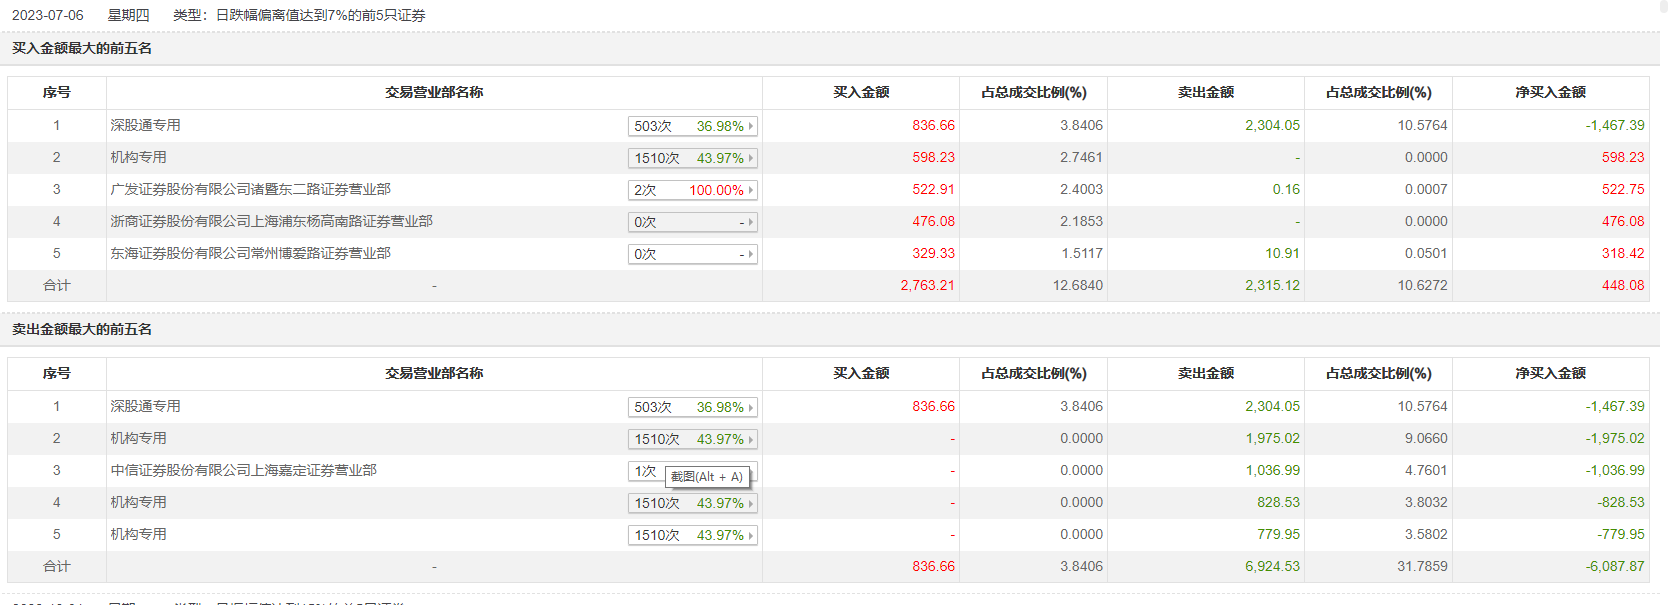Open 浙商证券上海浦东杨高南路证券营业部 link
Image resolution: width=1668 pixels, height=605 pixels.
[271, 221]
